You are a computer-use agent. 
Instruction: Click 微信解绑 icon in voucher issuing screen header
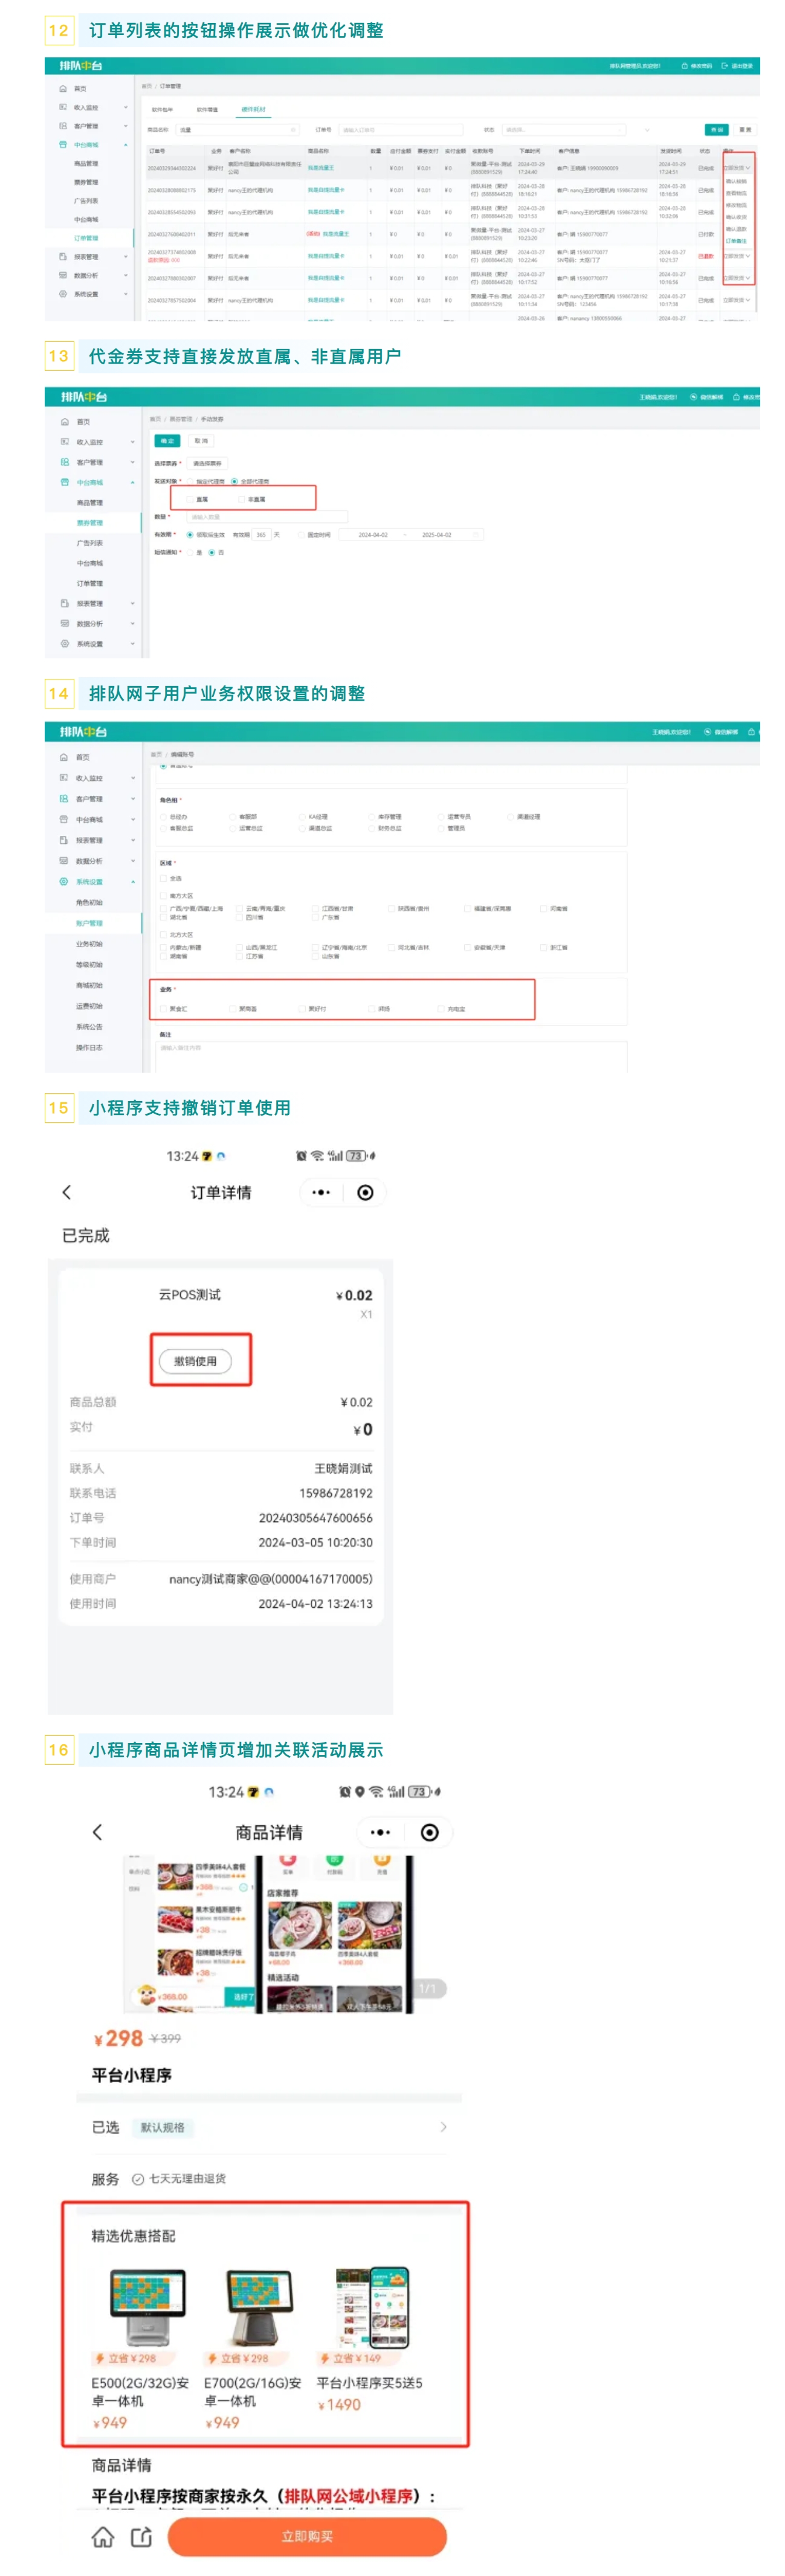tap(694, 397)
